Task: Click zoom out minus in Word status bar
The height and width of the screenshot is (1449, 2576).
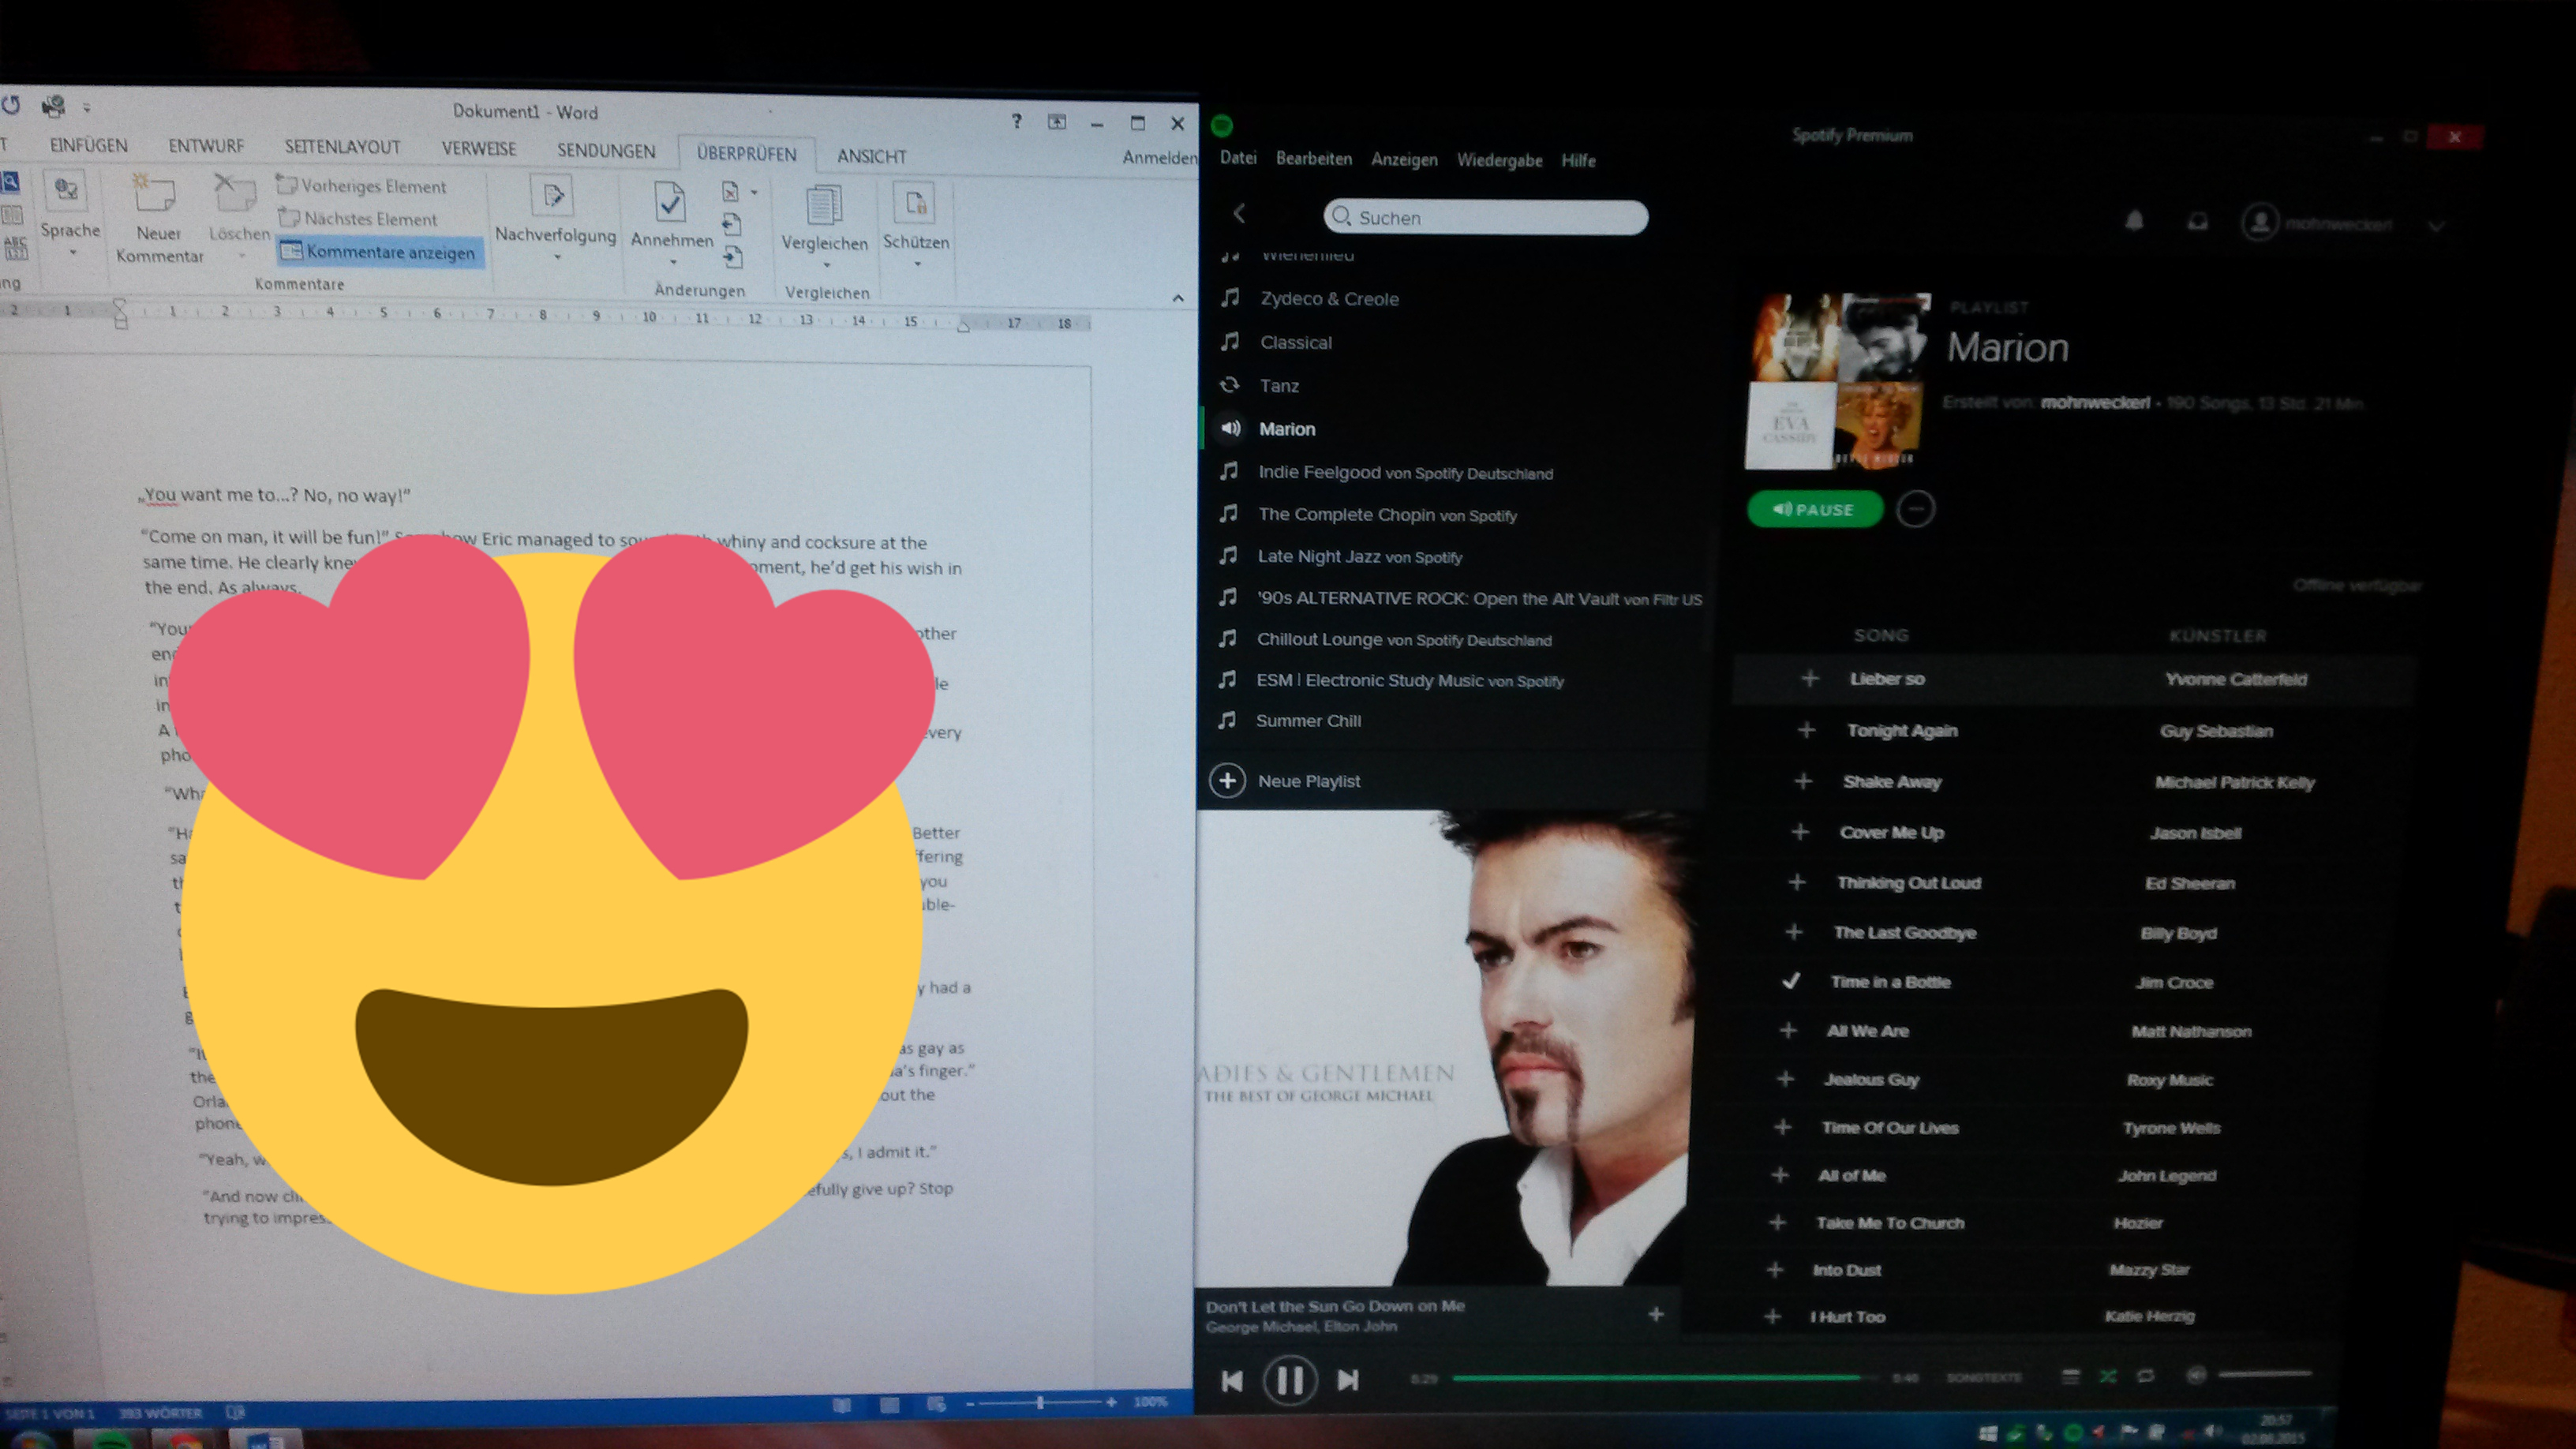Action: (969, 1404)
